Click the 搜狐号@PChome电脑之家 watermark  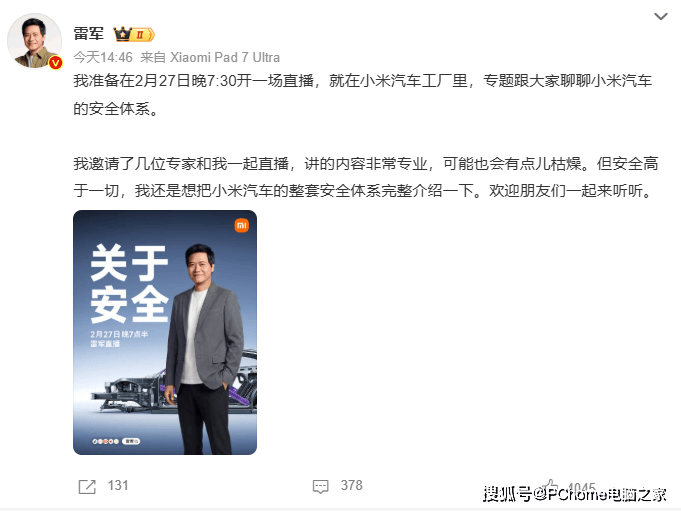click(575, 495)
